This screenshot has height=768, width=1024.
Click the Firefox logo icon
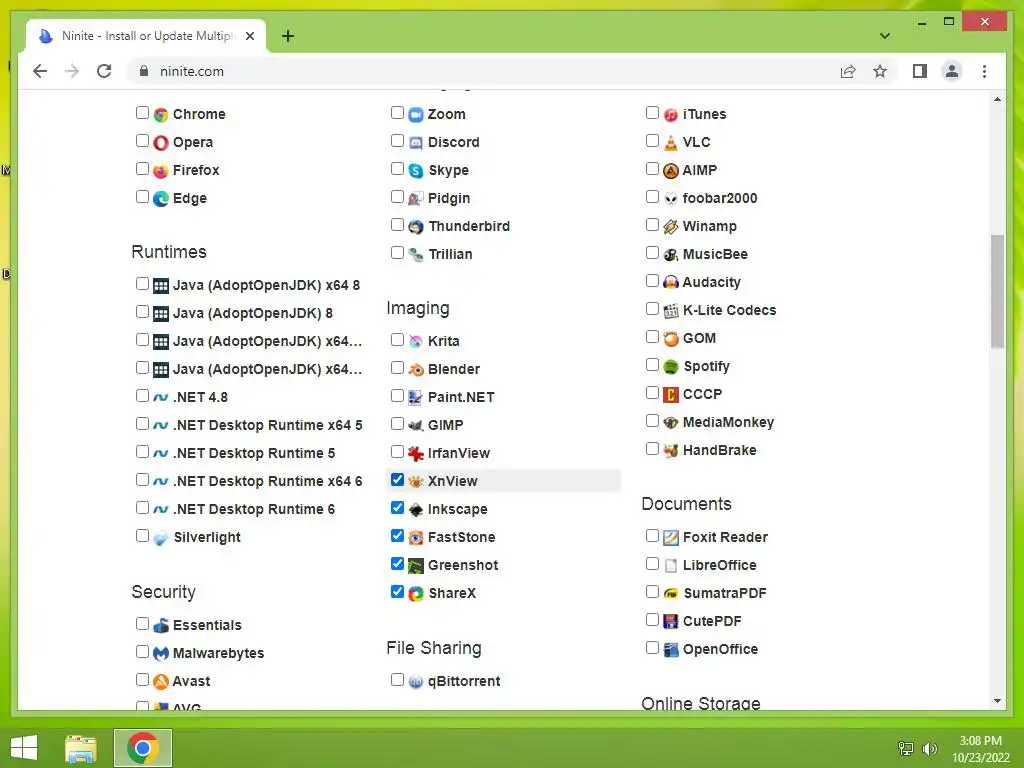pos(161,170)
